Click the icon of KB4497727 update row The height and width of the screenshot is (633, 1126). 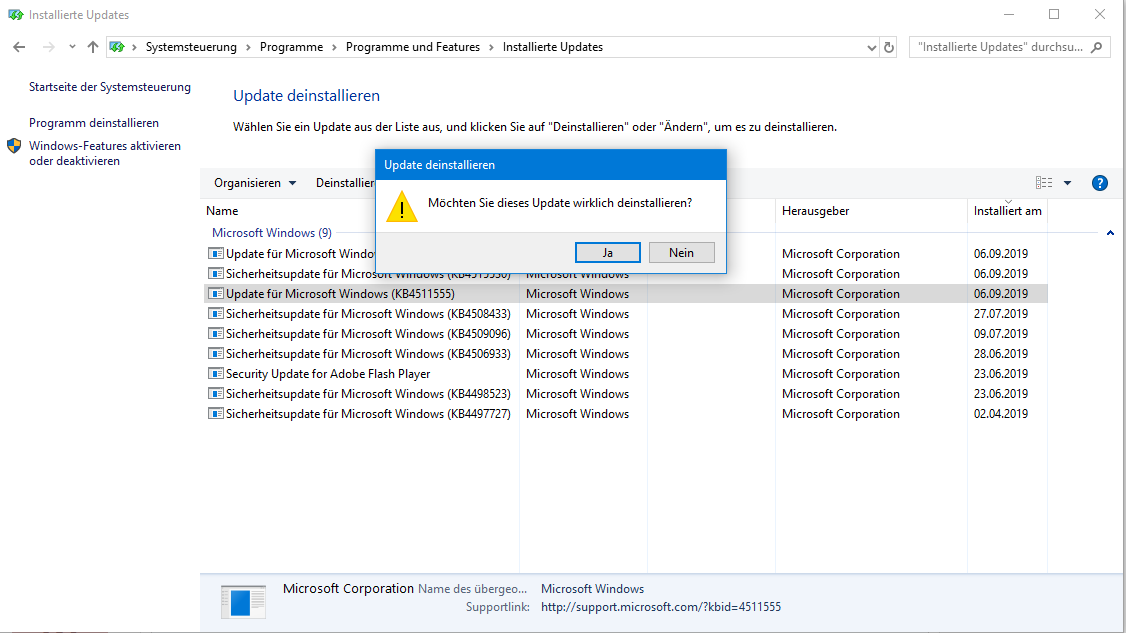tap(215, 415)
